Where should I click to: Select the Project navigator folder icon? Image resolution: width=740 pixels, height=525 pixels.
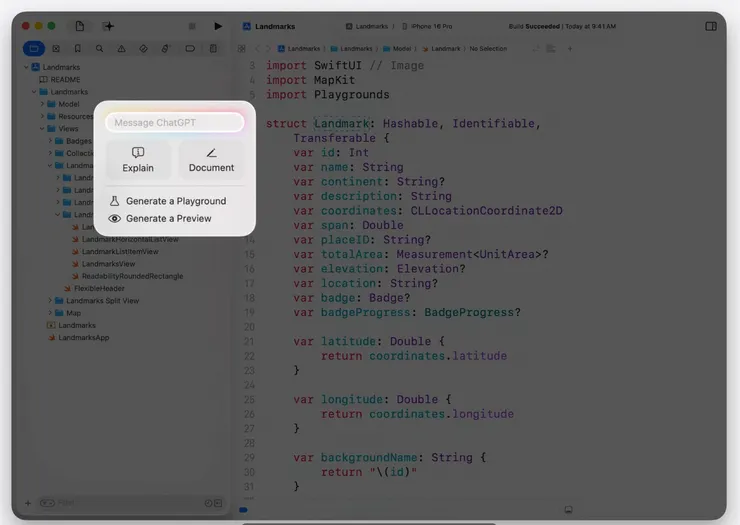(33, 48)
